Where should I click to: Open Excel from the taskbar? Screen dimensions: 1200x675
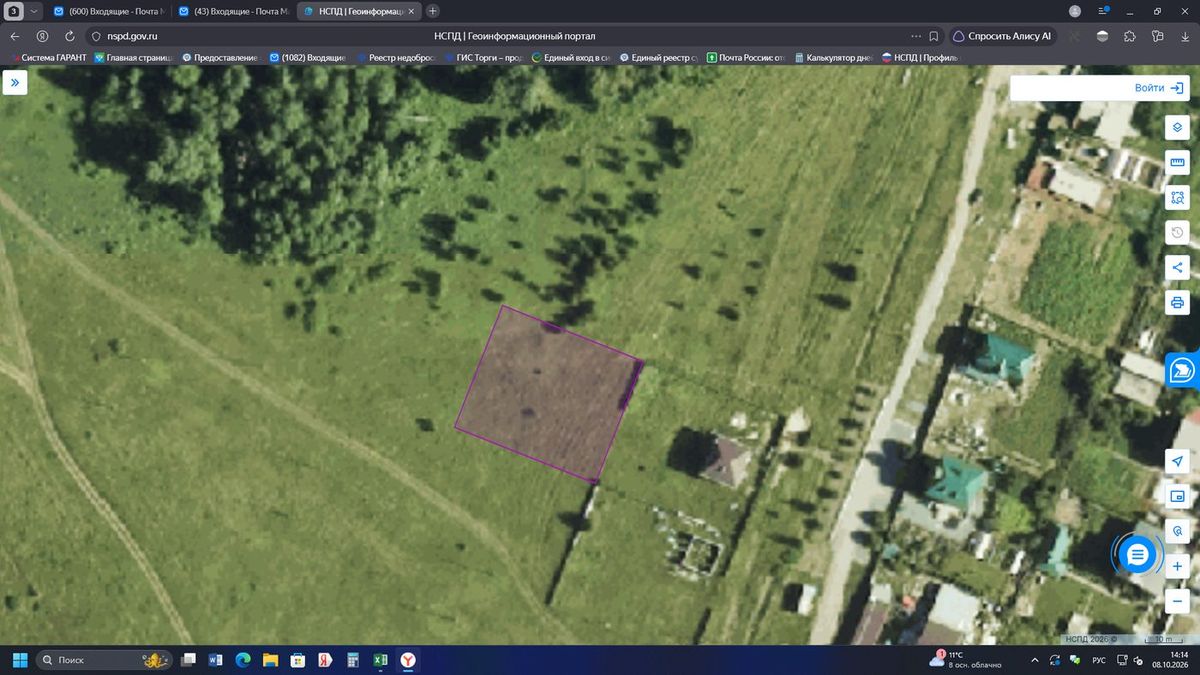point(380,660)
